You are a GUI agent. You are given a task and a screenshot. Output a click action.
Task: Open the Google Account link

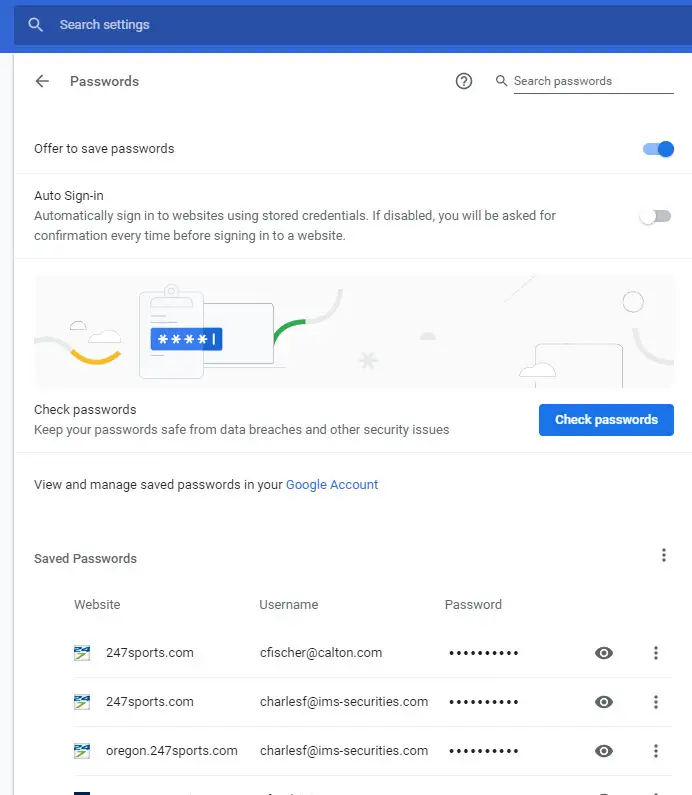point(332,485)
